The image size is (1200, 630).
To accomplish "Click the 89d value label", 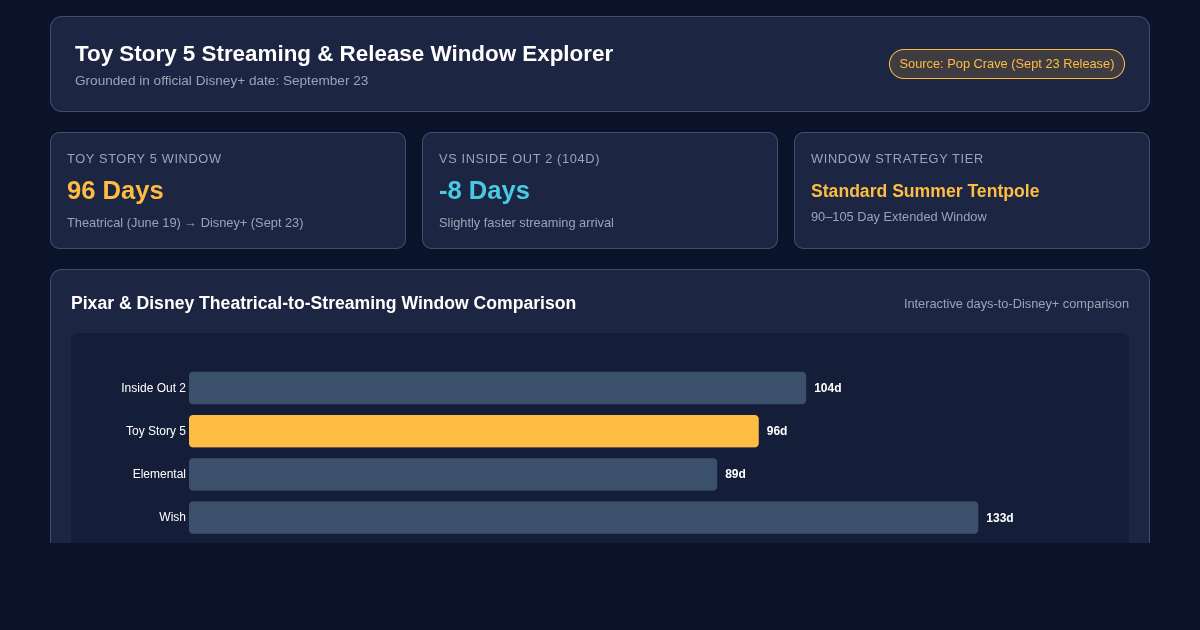I will pyautogui.click(x=735, y=474).
